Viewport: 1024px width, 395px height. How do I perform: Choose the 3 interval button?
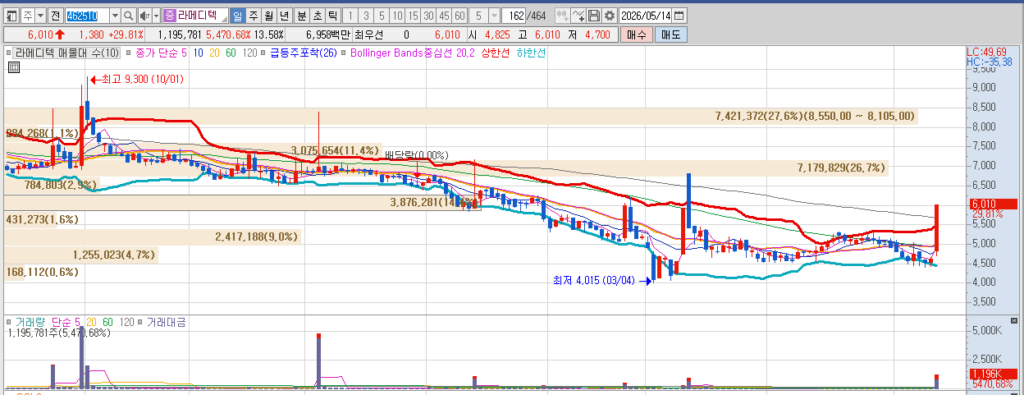point(366,16)
